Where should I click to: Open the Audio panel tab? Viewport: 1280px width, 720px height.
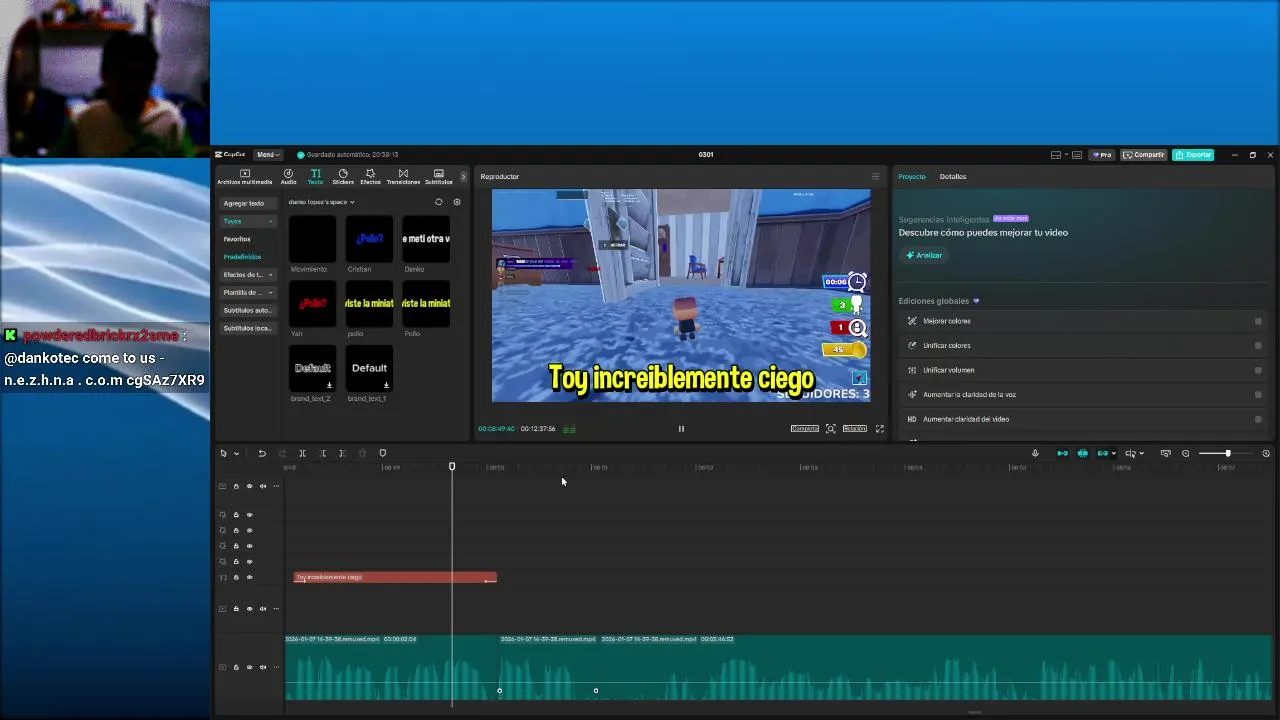[x=288, y=177]
